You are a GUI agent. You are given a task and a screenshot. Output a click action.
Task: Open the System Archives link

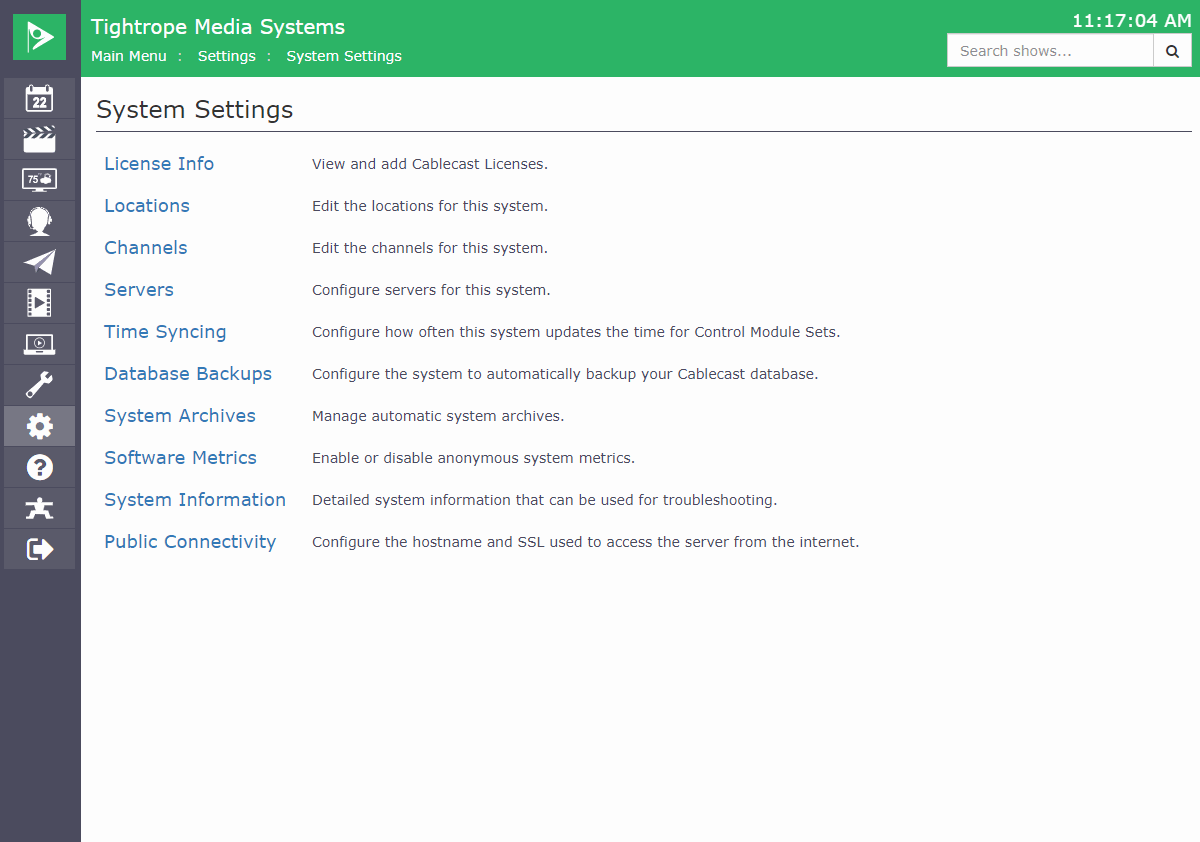tap(180, 416)
